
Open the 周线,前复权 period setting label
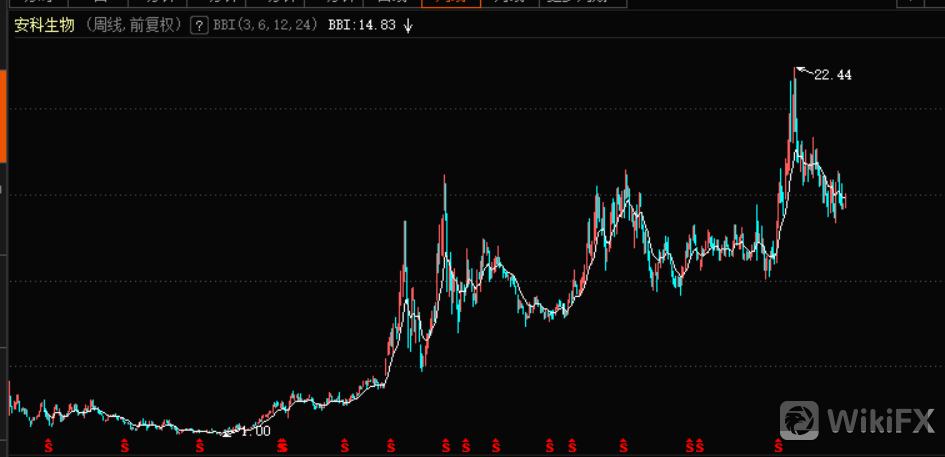(x=133, y=25)
